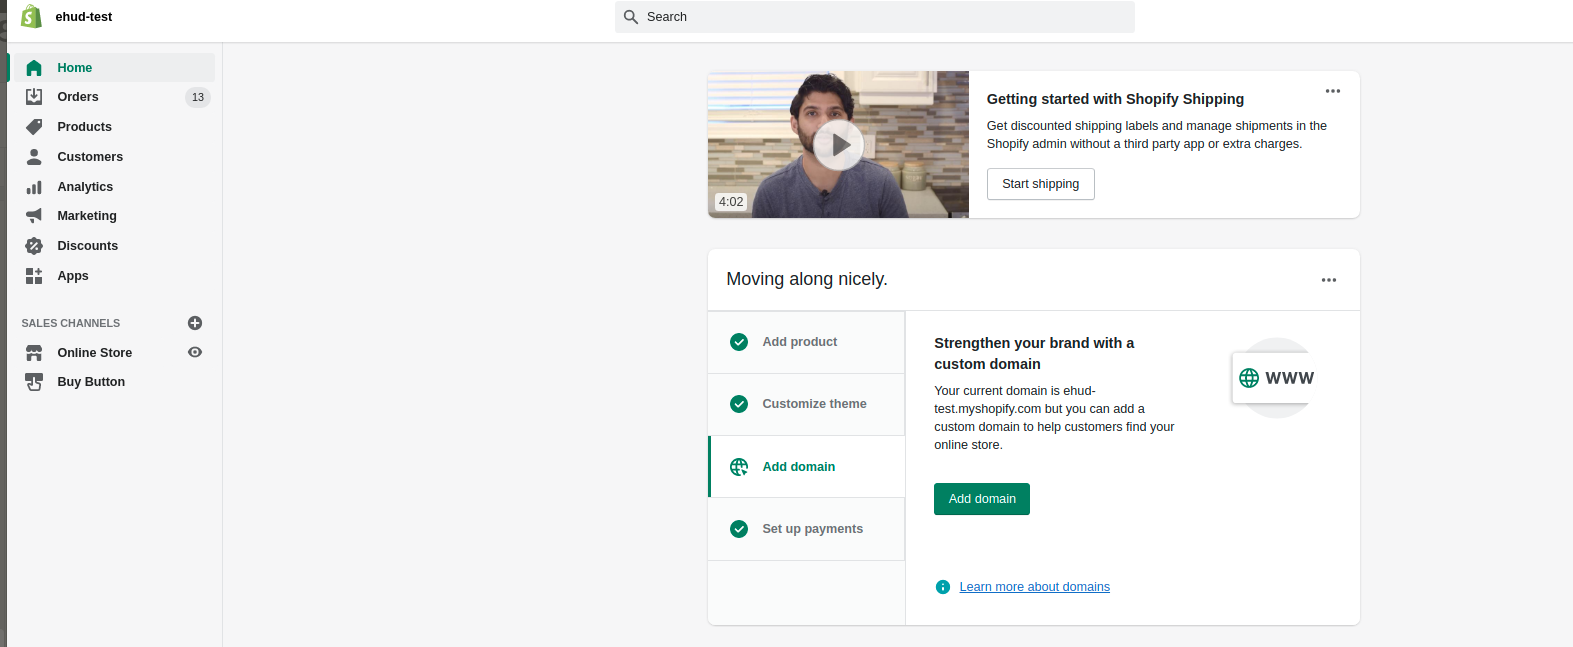Screen dimensions: 1573x647
Task: Click the 4:02 video duration label
Action: click(x=731, y=202)
